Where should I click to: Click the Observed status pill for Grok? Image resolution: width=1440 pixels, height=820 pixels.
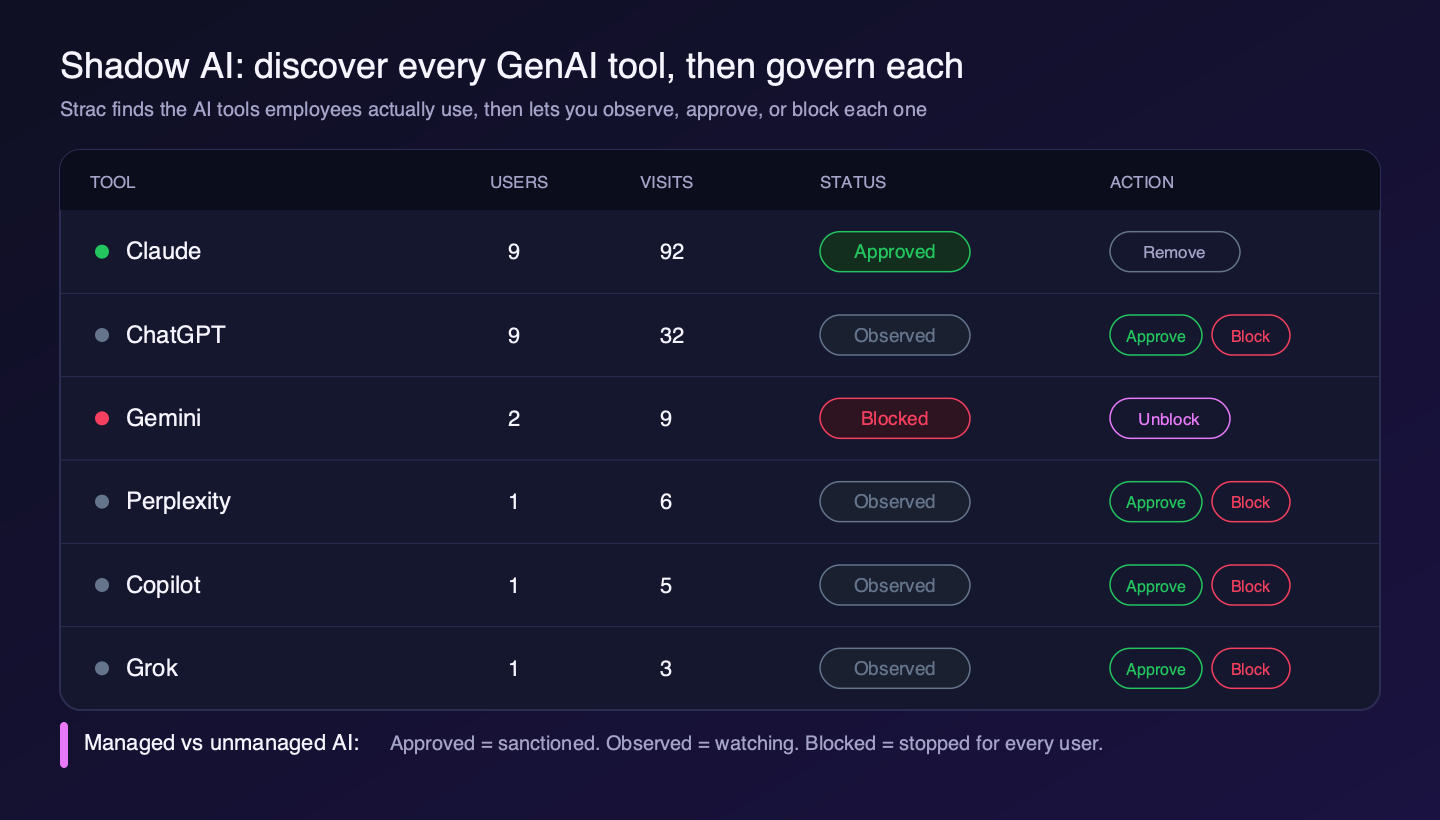point(895,669)
